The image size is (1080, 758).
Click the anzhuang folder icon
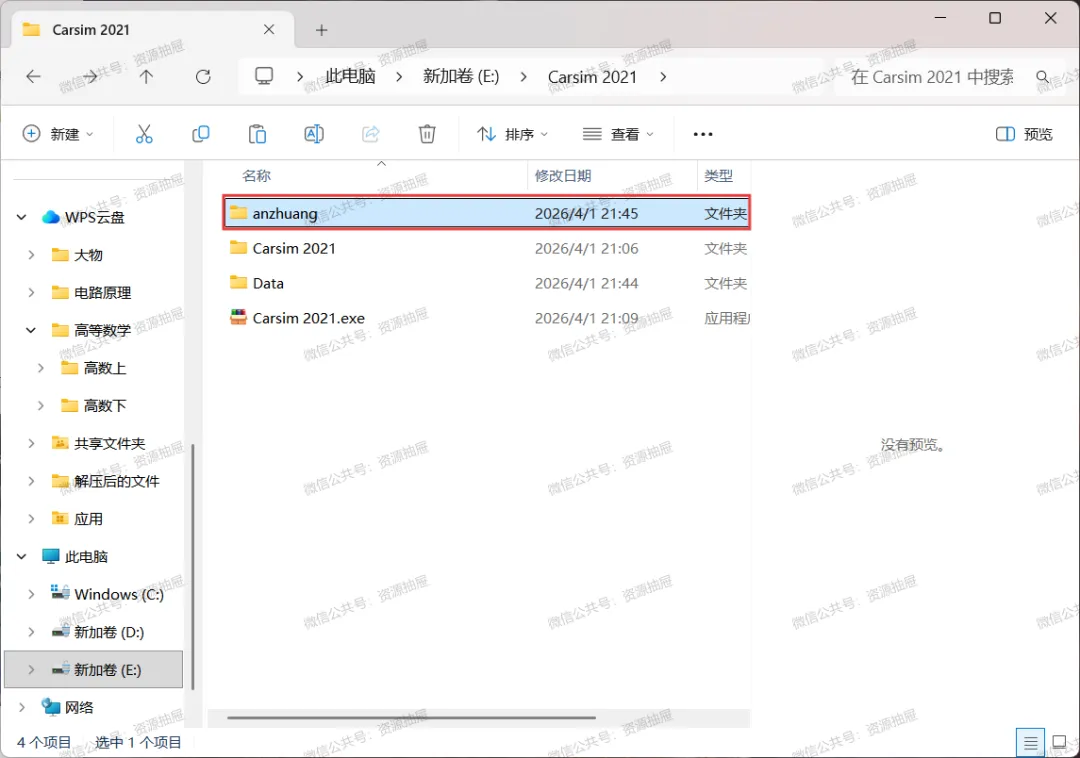tap(238, 213)
